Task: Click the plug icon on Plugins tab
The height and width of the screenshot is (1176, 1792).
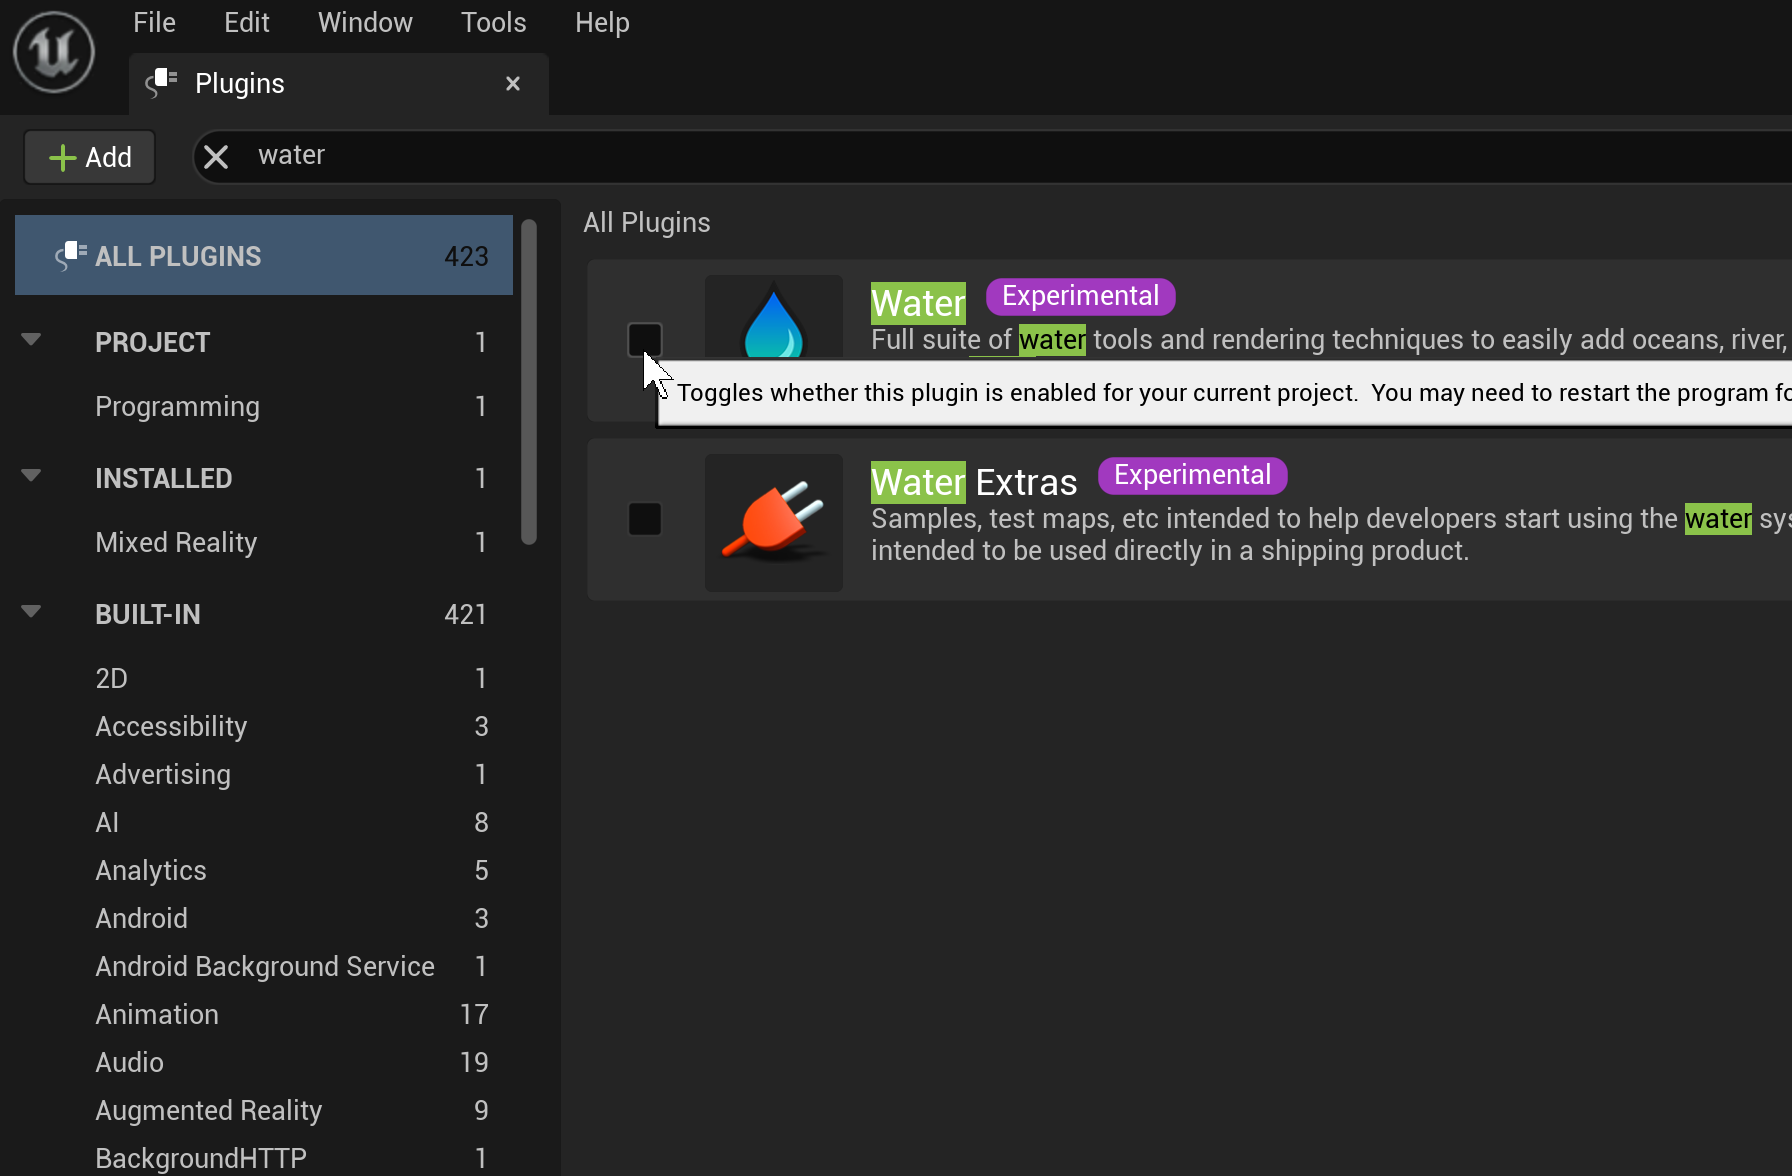Action: [161, 83]
